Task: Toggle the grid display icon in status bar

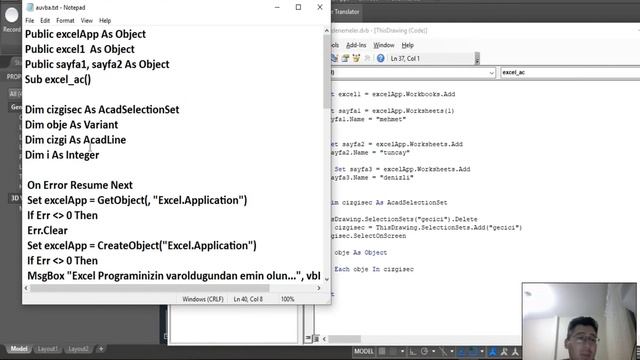Action: (382, 351)
